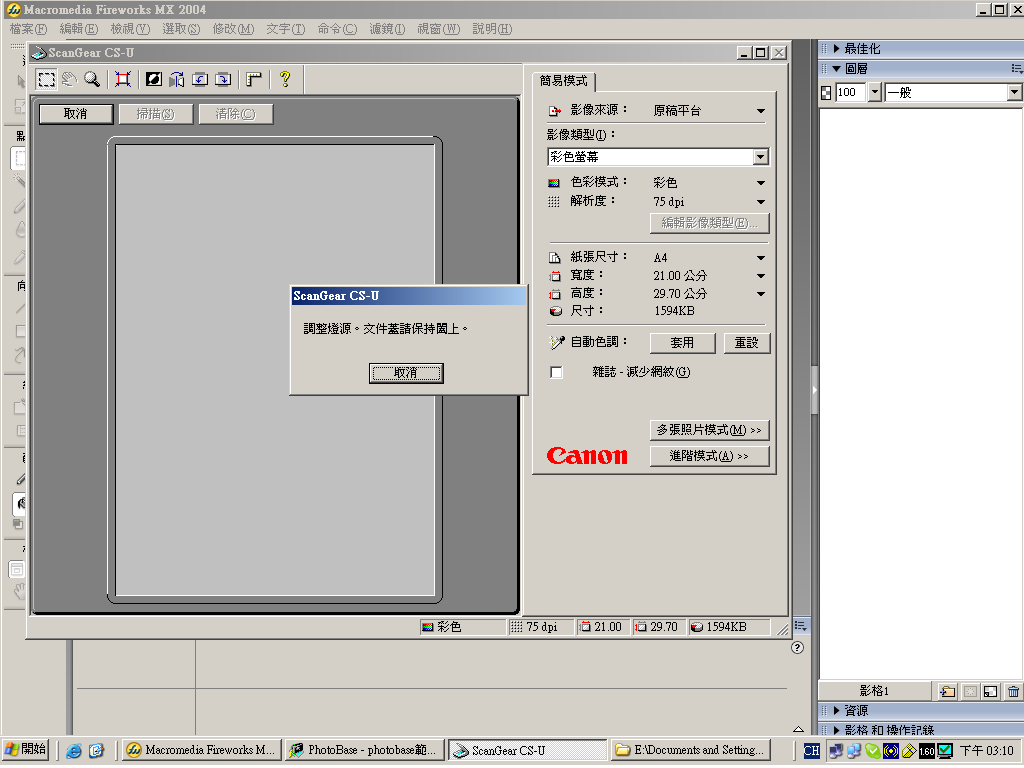Open the A4 paper size dropdown

coord(761,258)
